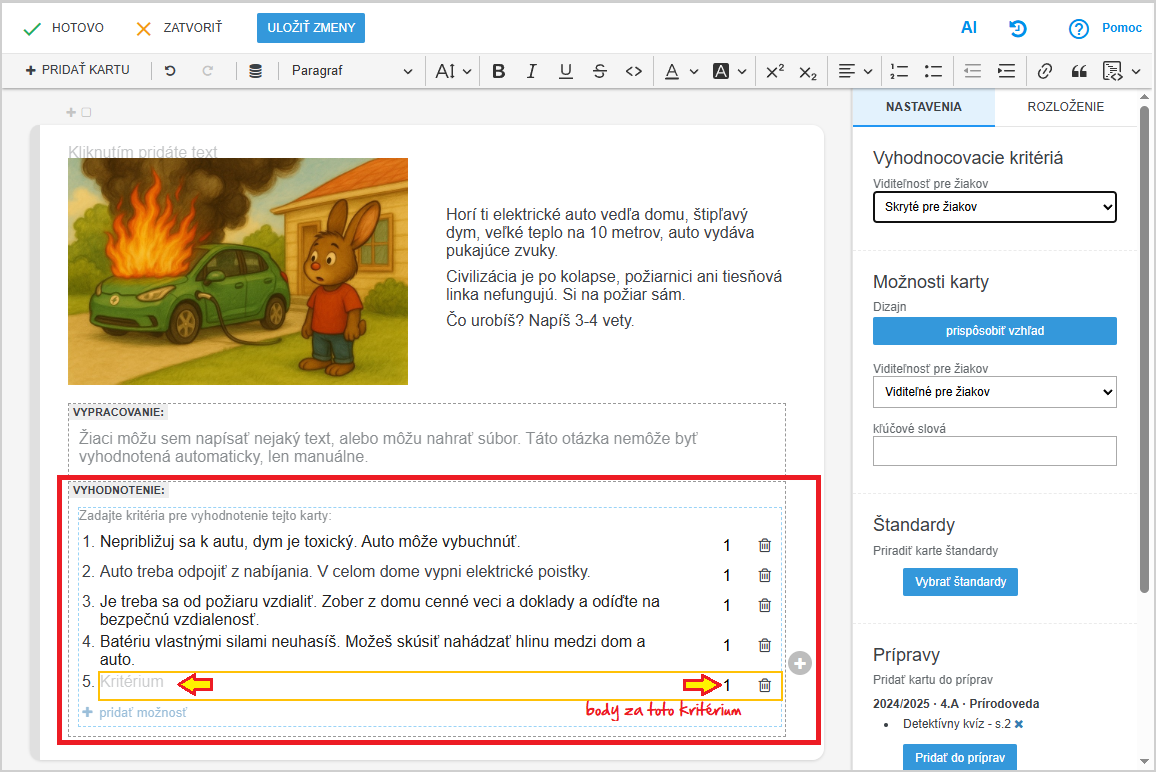Image resolution: width=1156 pixels, height=772 pixels.
Task: Click the burning car illustration
Action: pos(237,271)
